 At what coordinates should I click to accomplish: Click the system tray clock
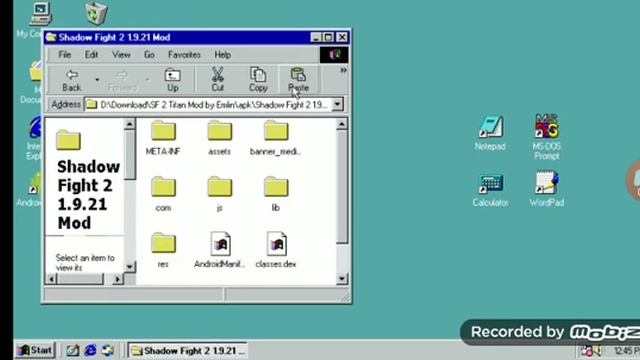pyautogui.click(x=627, y=351)
